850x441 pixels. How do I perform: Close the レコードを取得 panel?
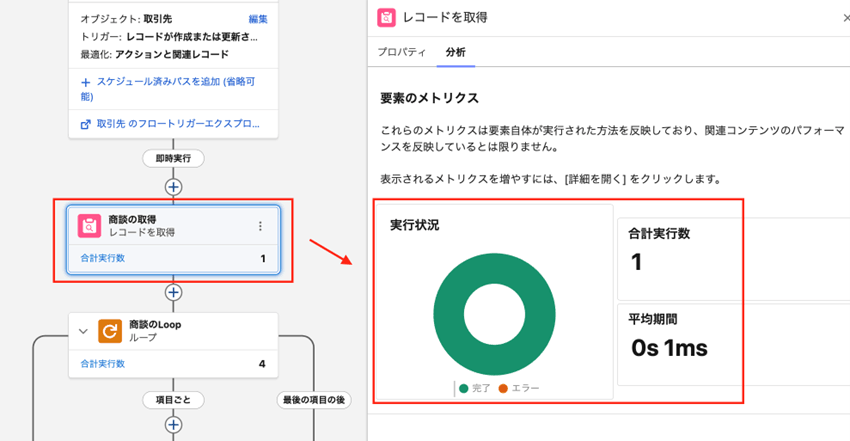pyautogui.click(x=844, y=18)
